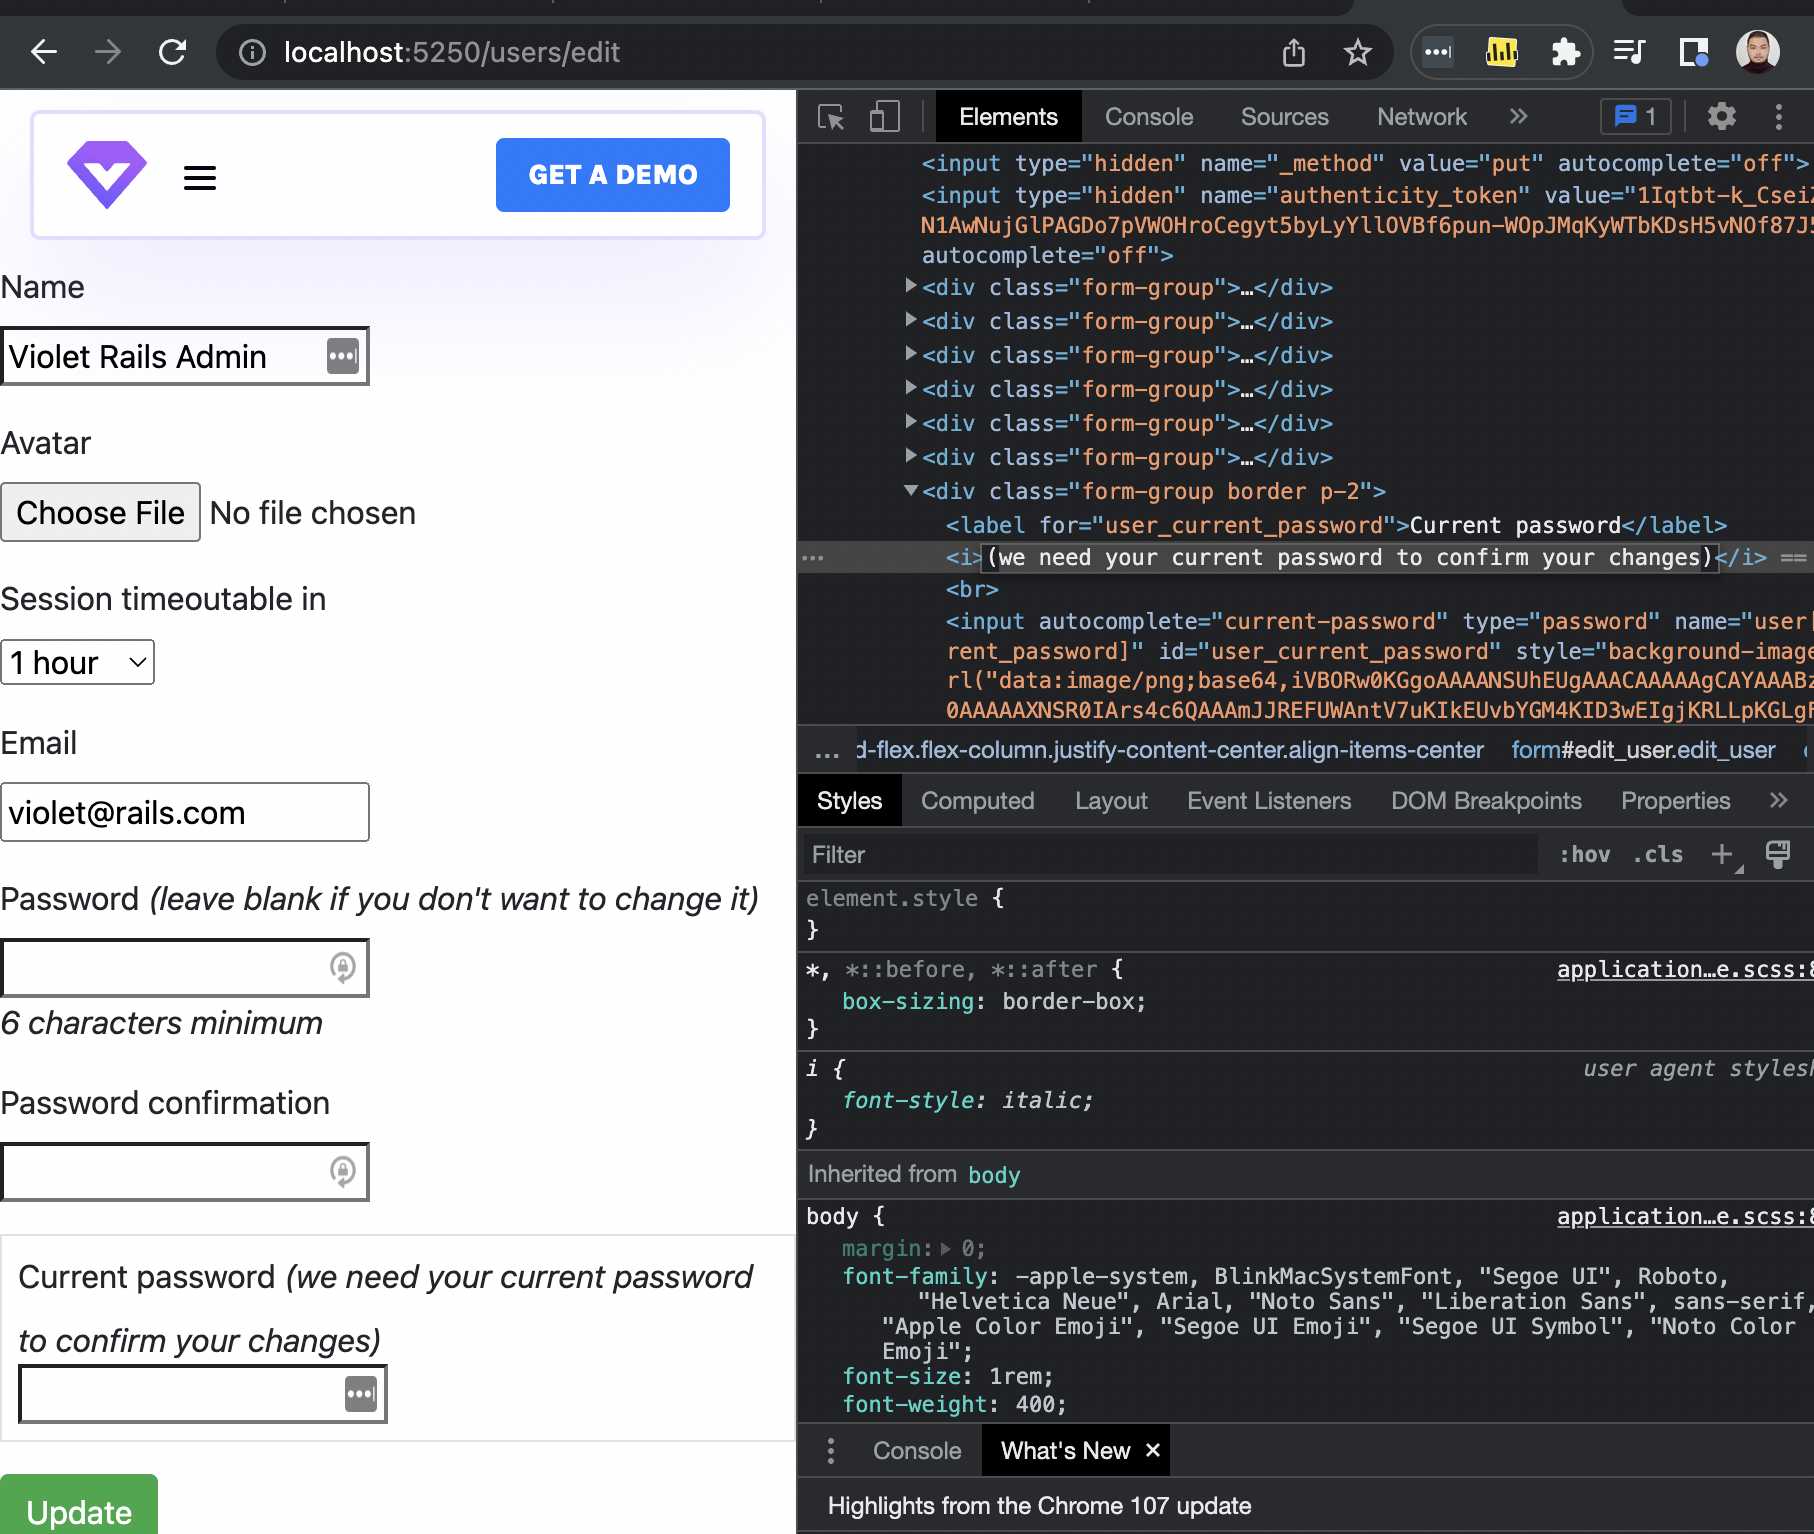Open the Properties tab
The image size is (1814, 1534).
click(x=1676, y=801)
